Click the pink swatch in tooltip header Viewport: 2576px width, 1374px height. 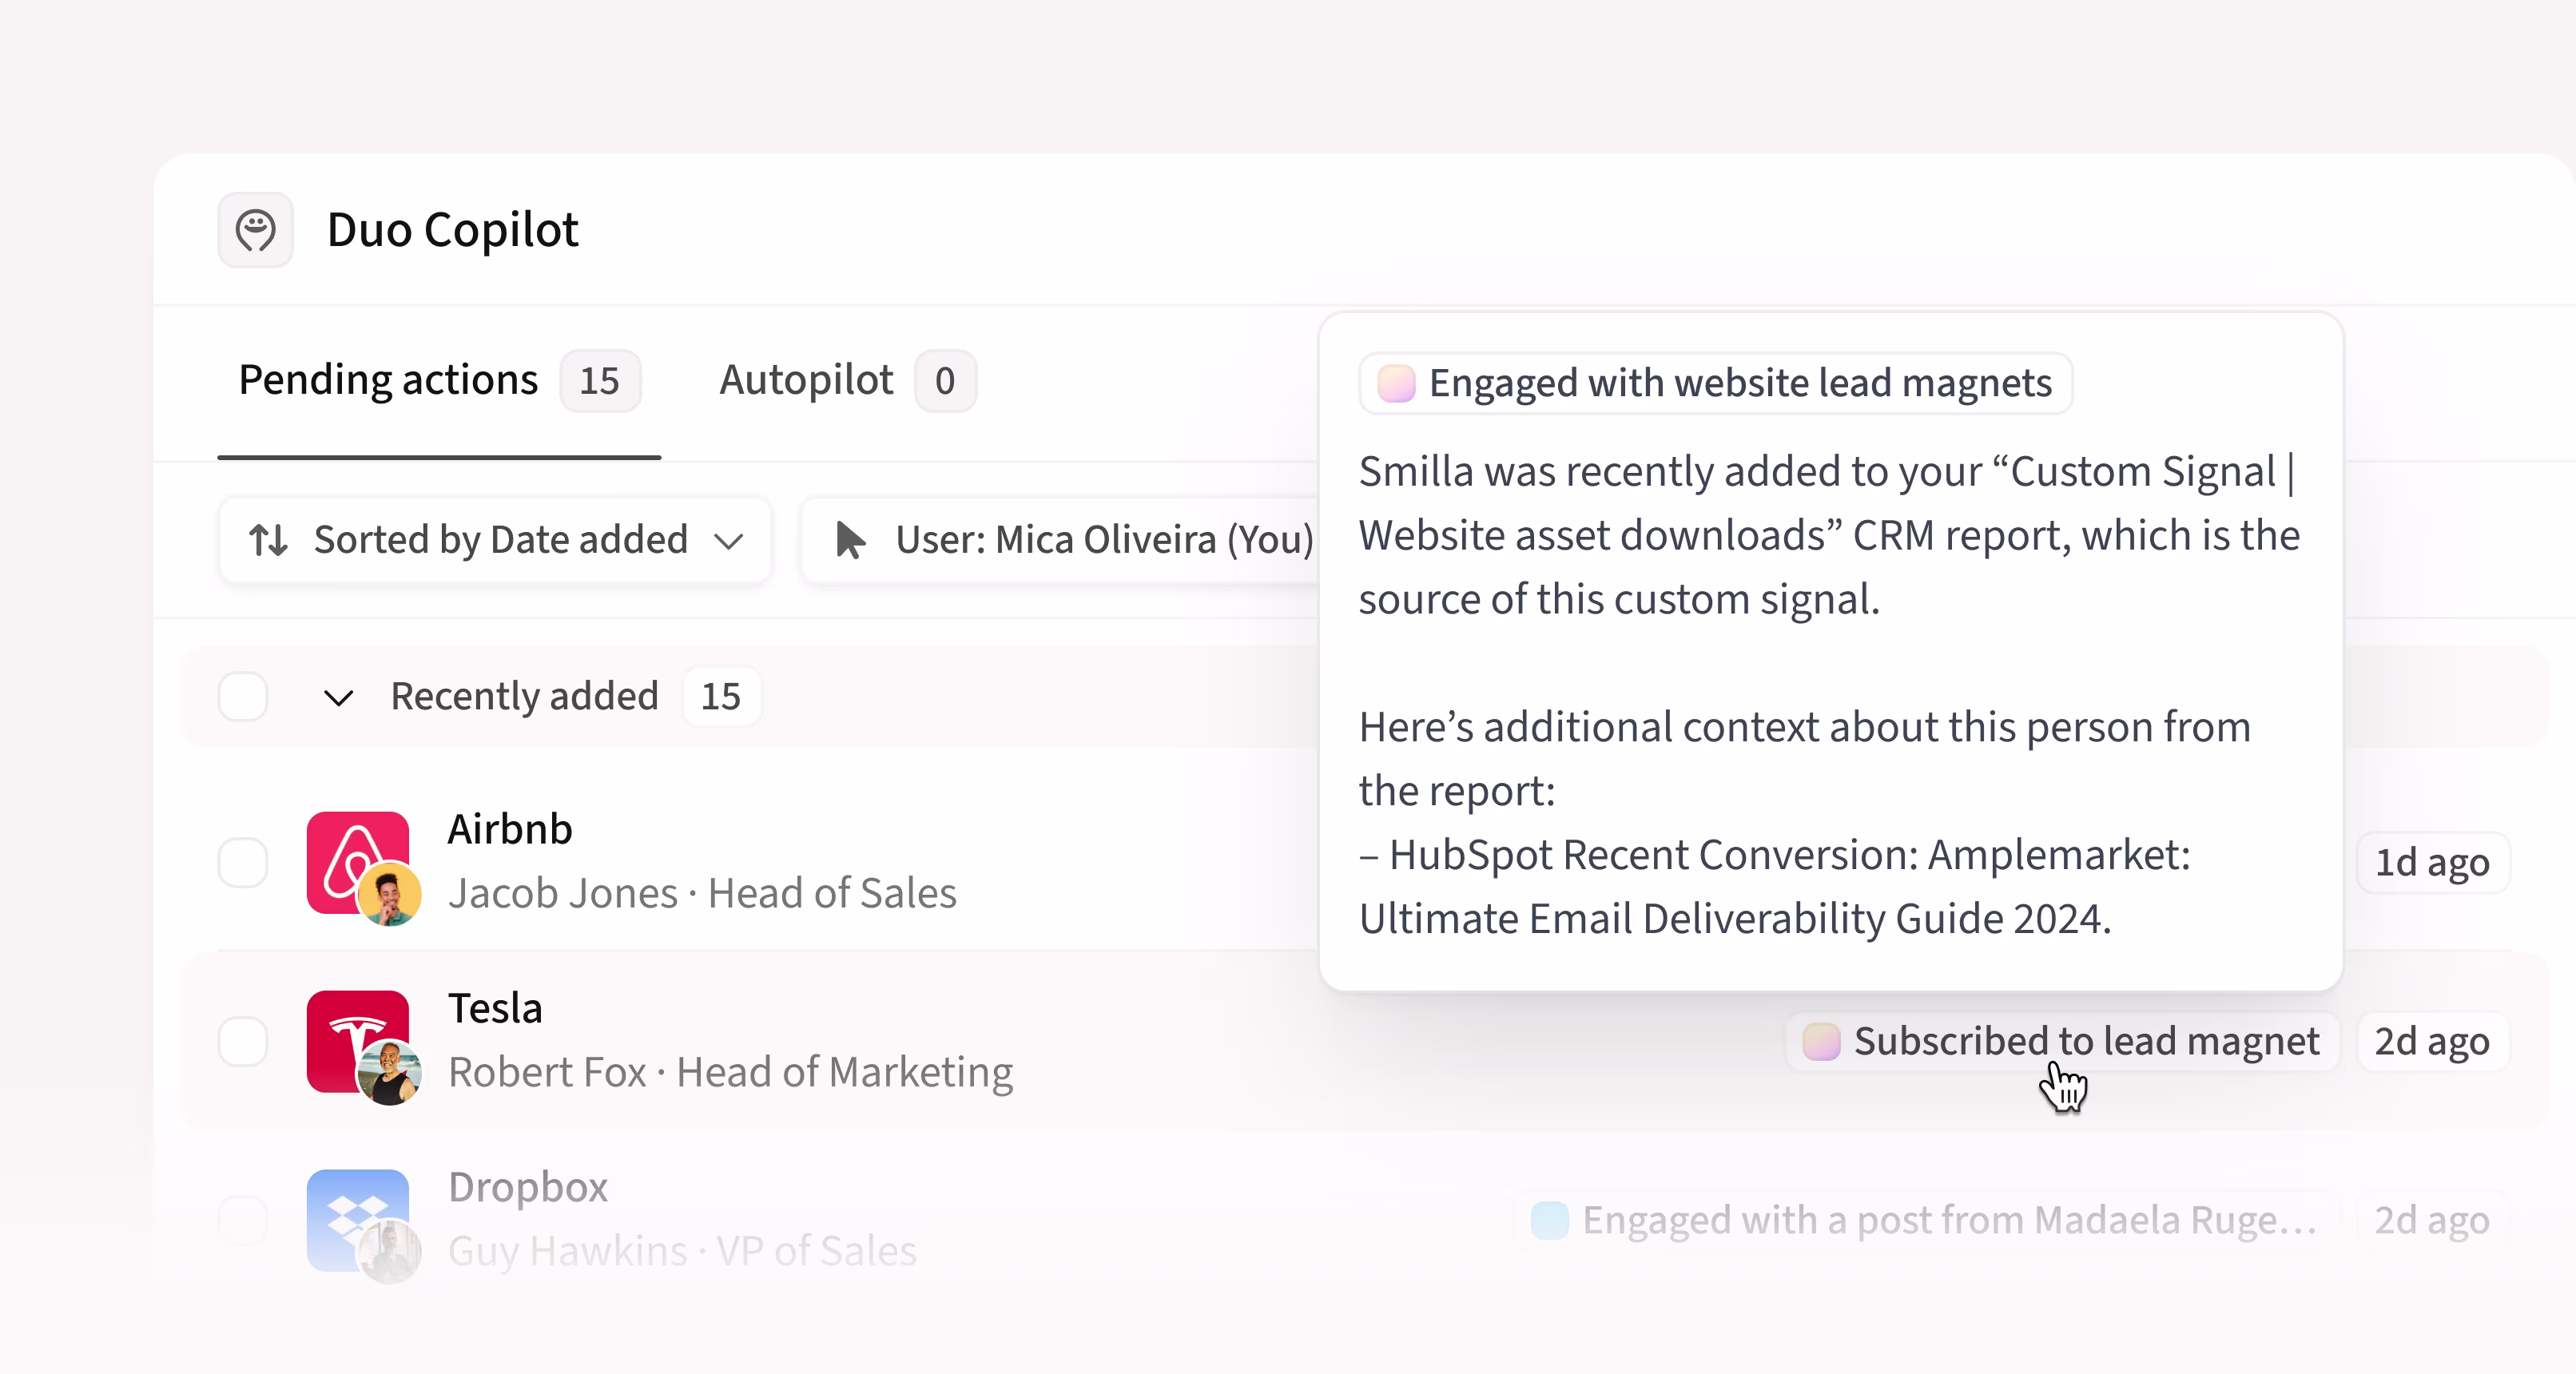point(1395,383)
